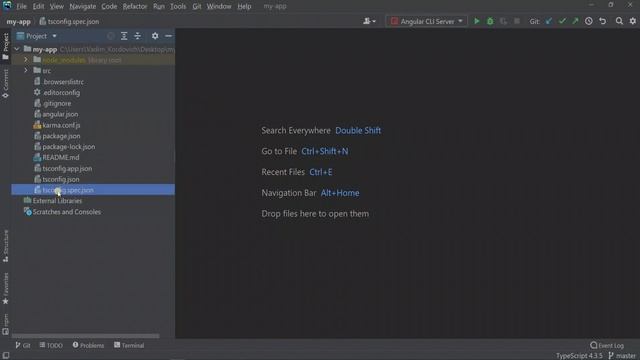Expand the src folder
The width and height of the screenshot is (640, 360).
[x=26, y=71]
